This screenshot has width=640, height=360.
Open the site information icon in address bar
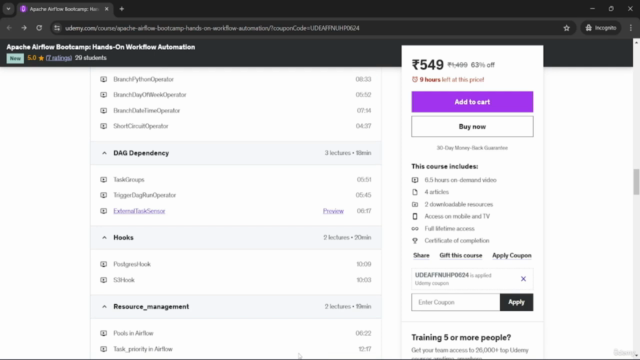(57, 28)
